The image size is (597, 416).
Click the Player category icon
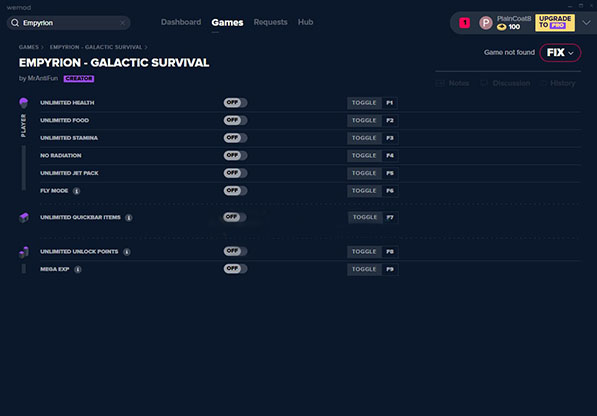(x=24, y=103)
